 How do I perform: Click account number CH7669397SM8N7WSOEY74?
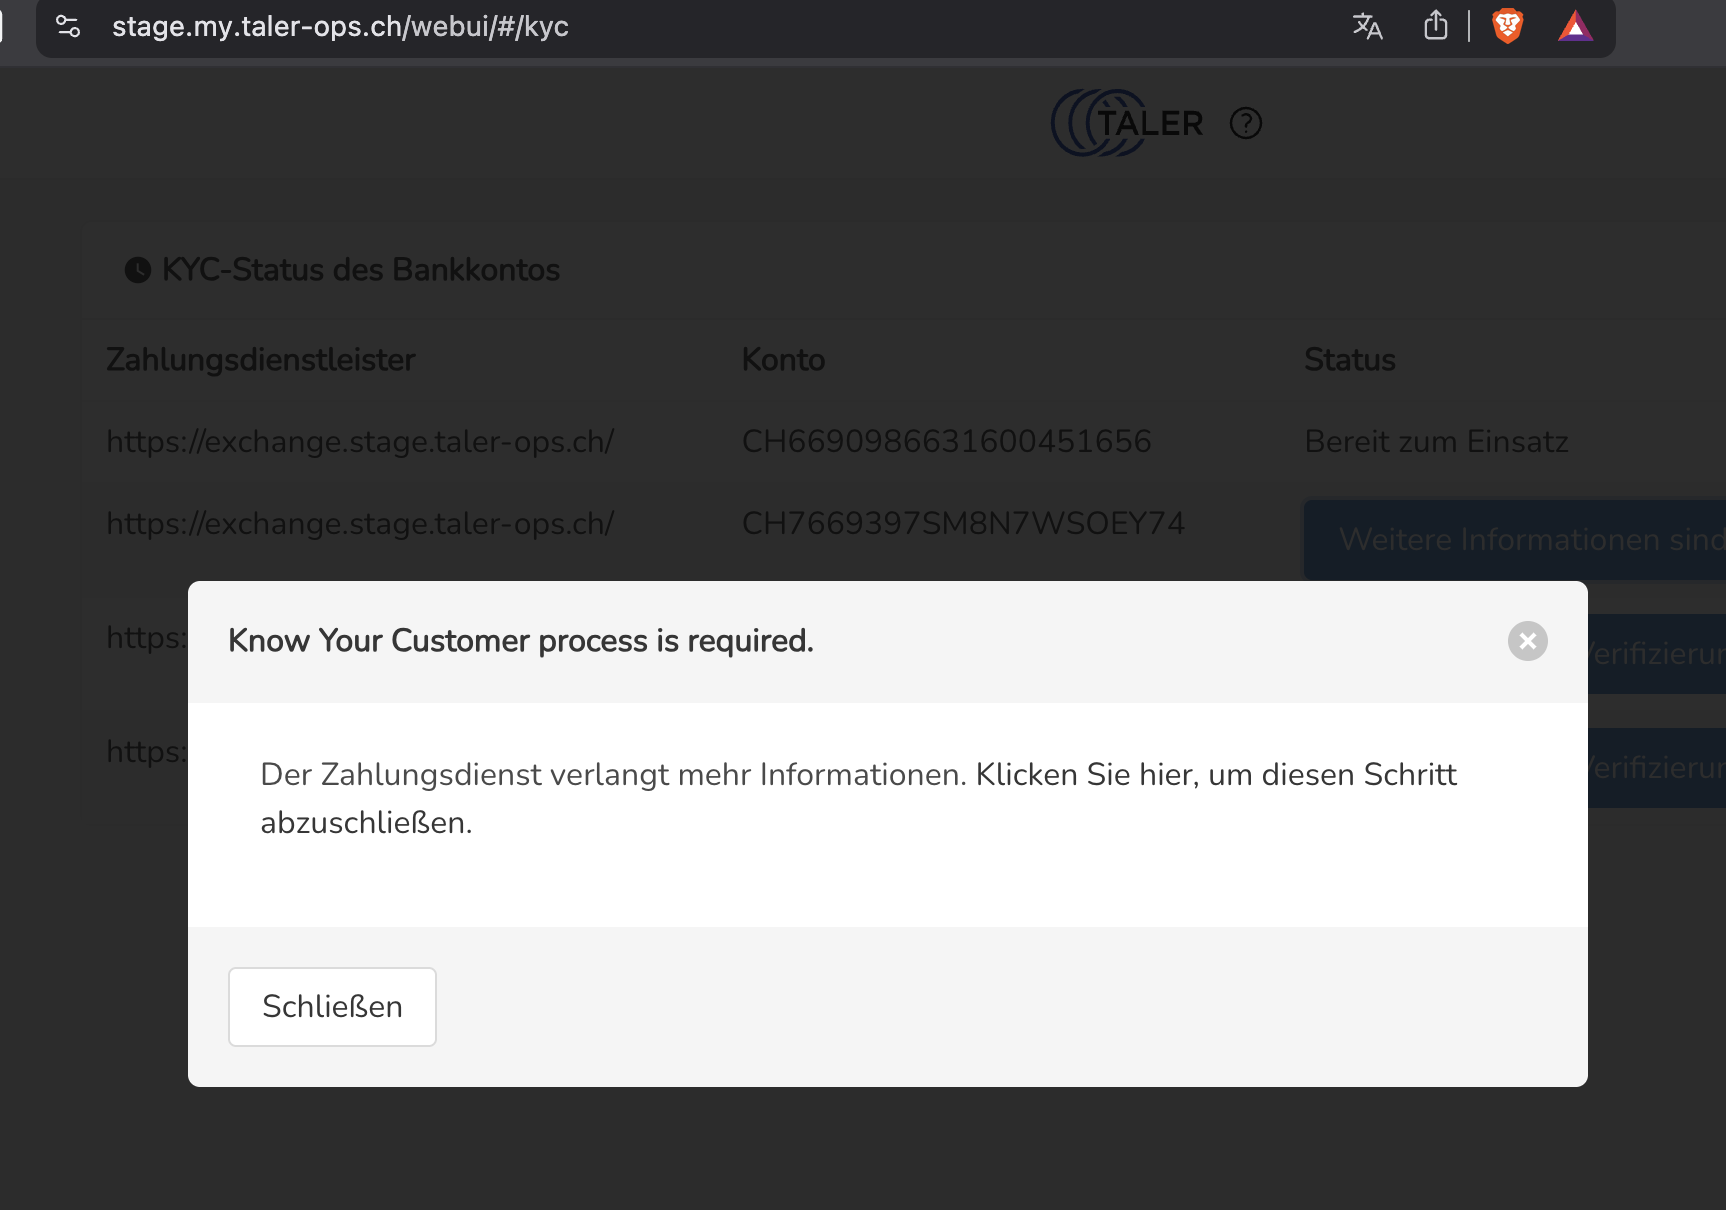coord(963,523)
